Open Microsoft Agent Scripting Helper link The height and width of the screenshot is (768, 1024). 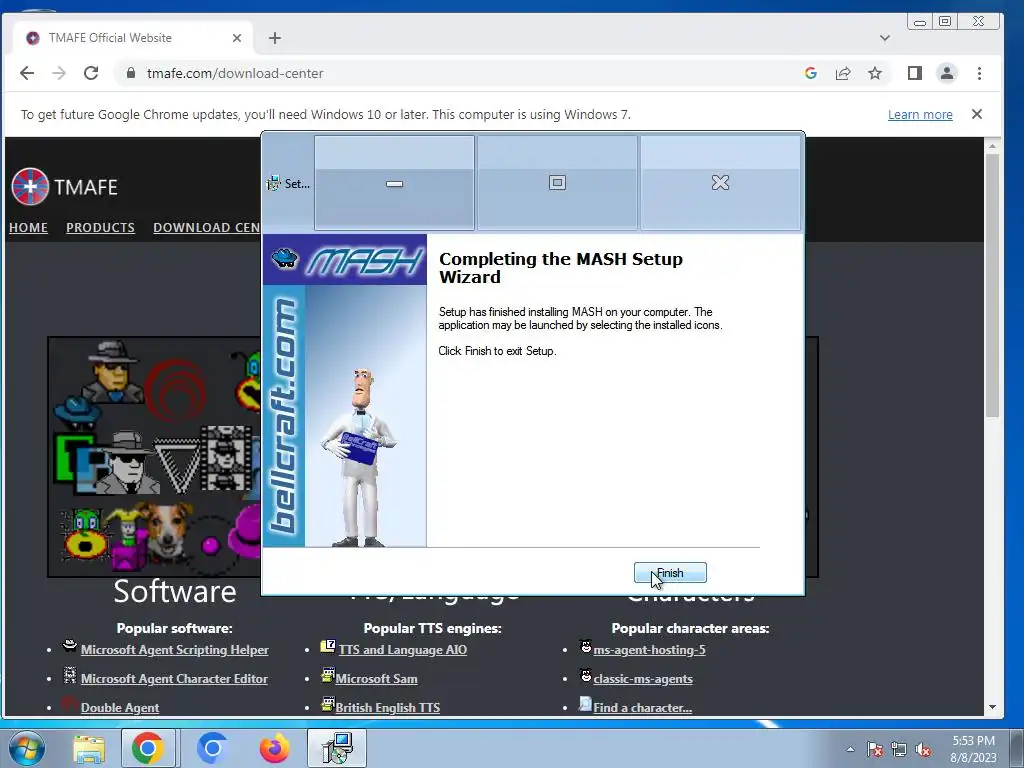tap(174, 650)
